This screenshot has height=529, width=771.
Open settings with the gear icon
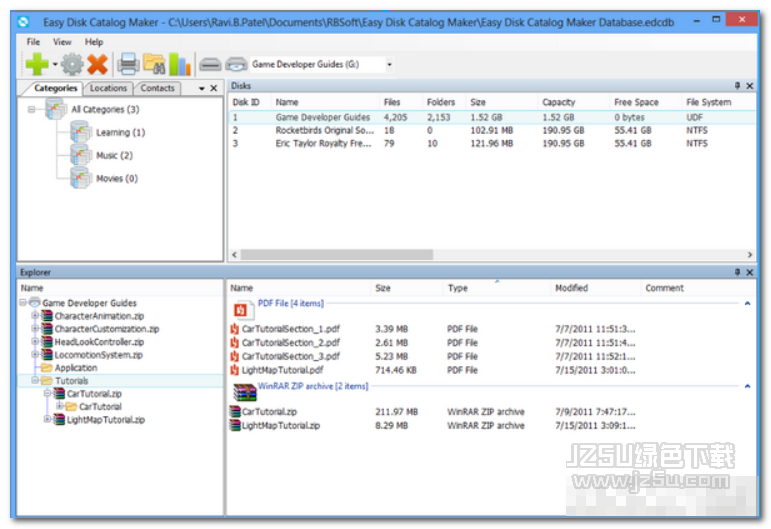click(x=72, y=64)
